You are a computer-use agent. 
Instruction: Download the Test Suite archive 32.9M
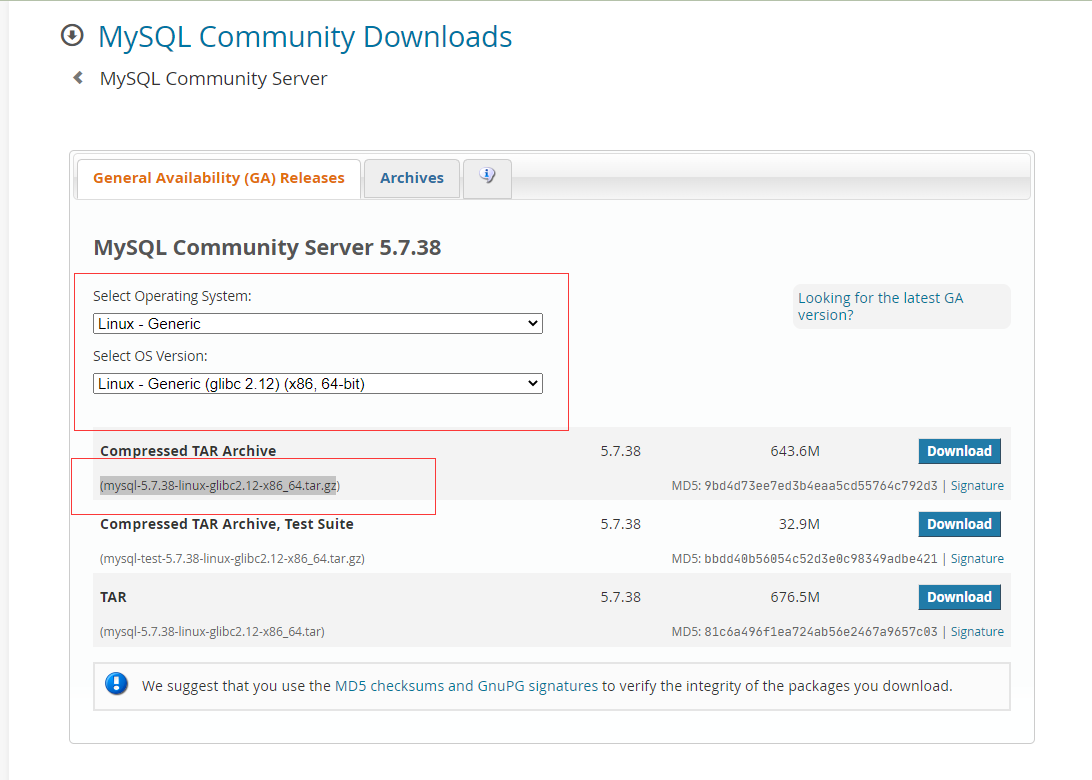click(x=959, y=524)
